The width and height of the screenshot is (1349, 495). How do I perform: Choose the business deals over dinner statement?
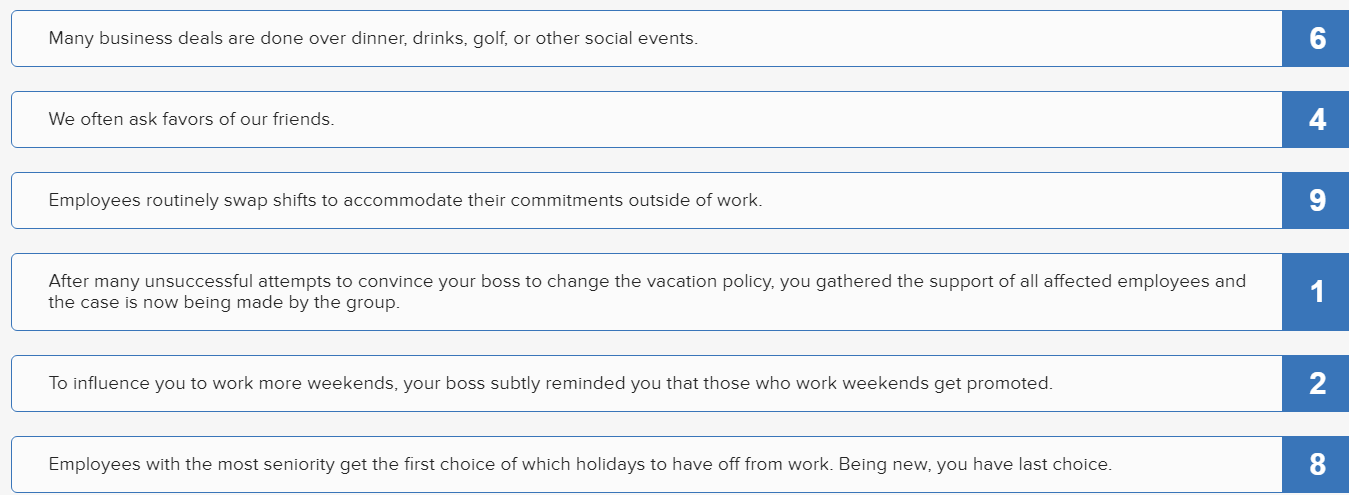(647, 38)
